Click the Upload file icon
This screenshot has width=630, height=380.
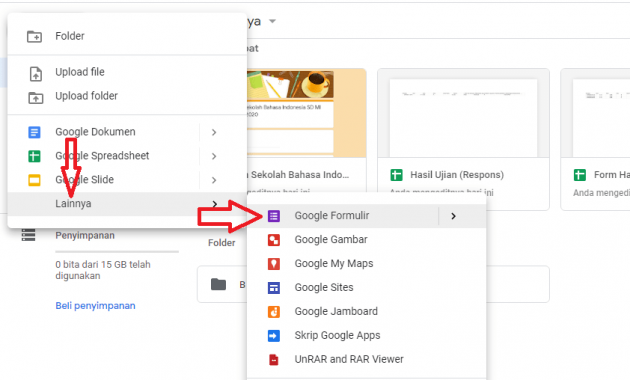click(x=35, y=74)
